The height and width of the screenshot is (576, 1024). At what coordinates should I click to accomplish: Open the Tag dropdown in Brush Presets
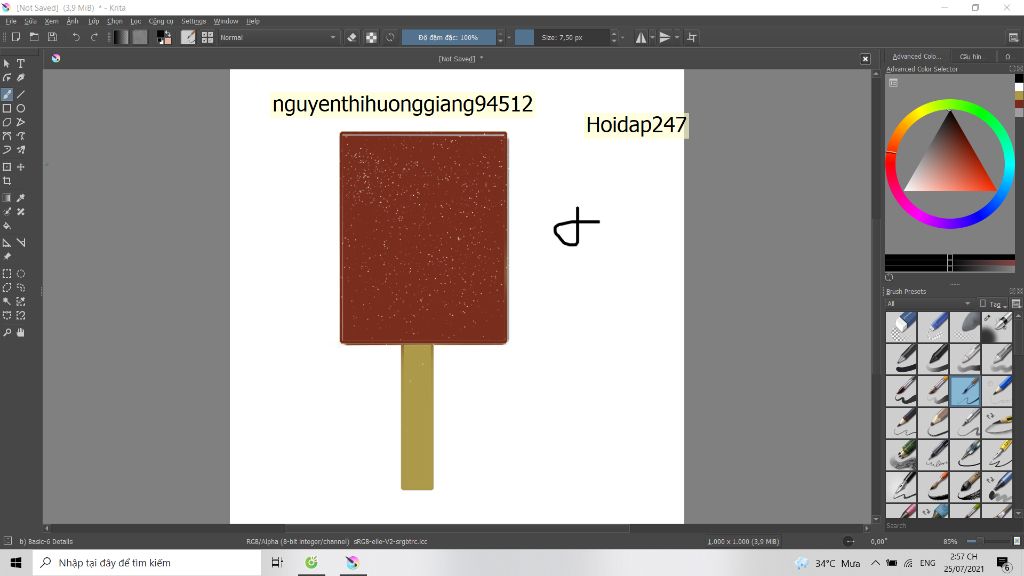pos(994,304)
